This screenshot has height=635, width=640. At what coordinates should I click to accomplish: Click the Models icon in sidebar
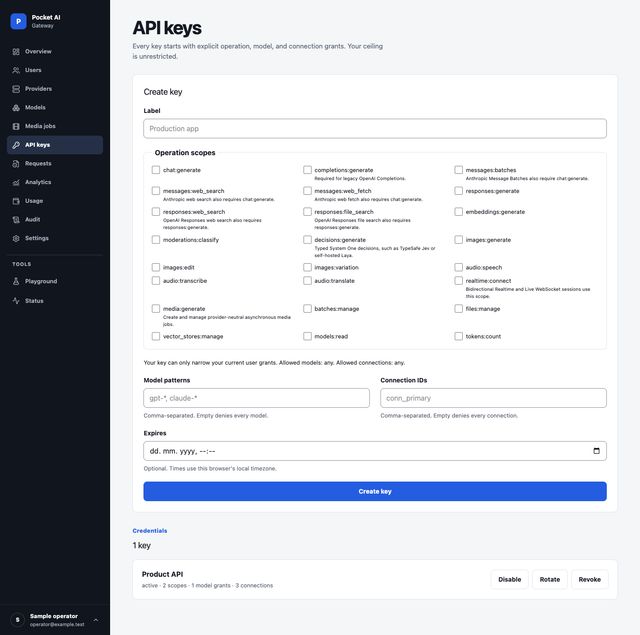pos(16,108)
